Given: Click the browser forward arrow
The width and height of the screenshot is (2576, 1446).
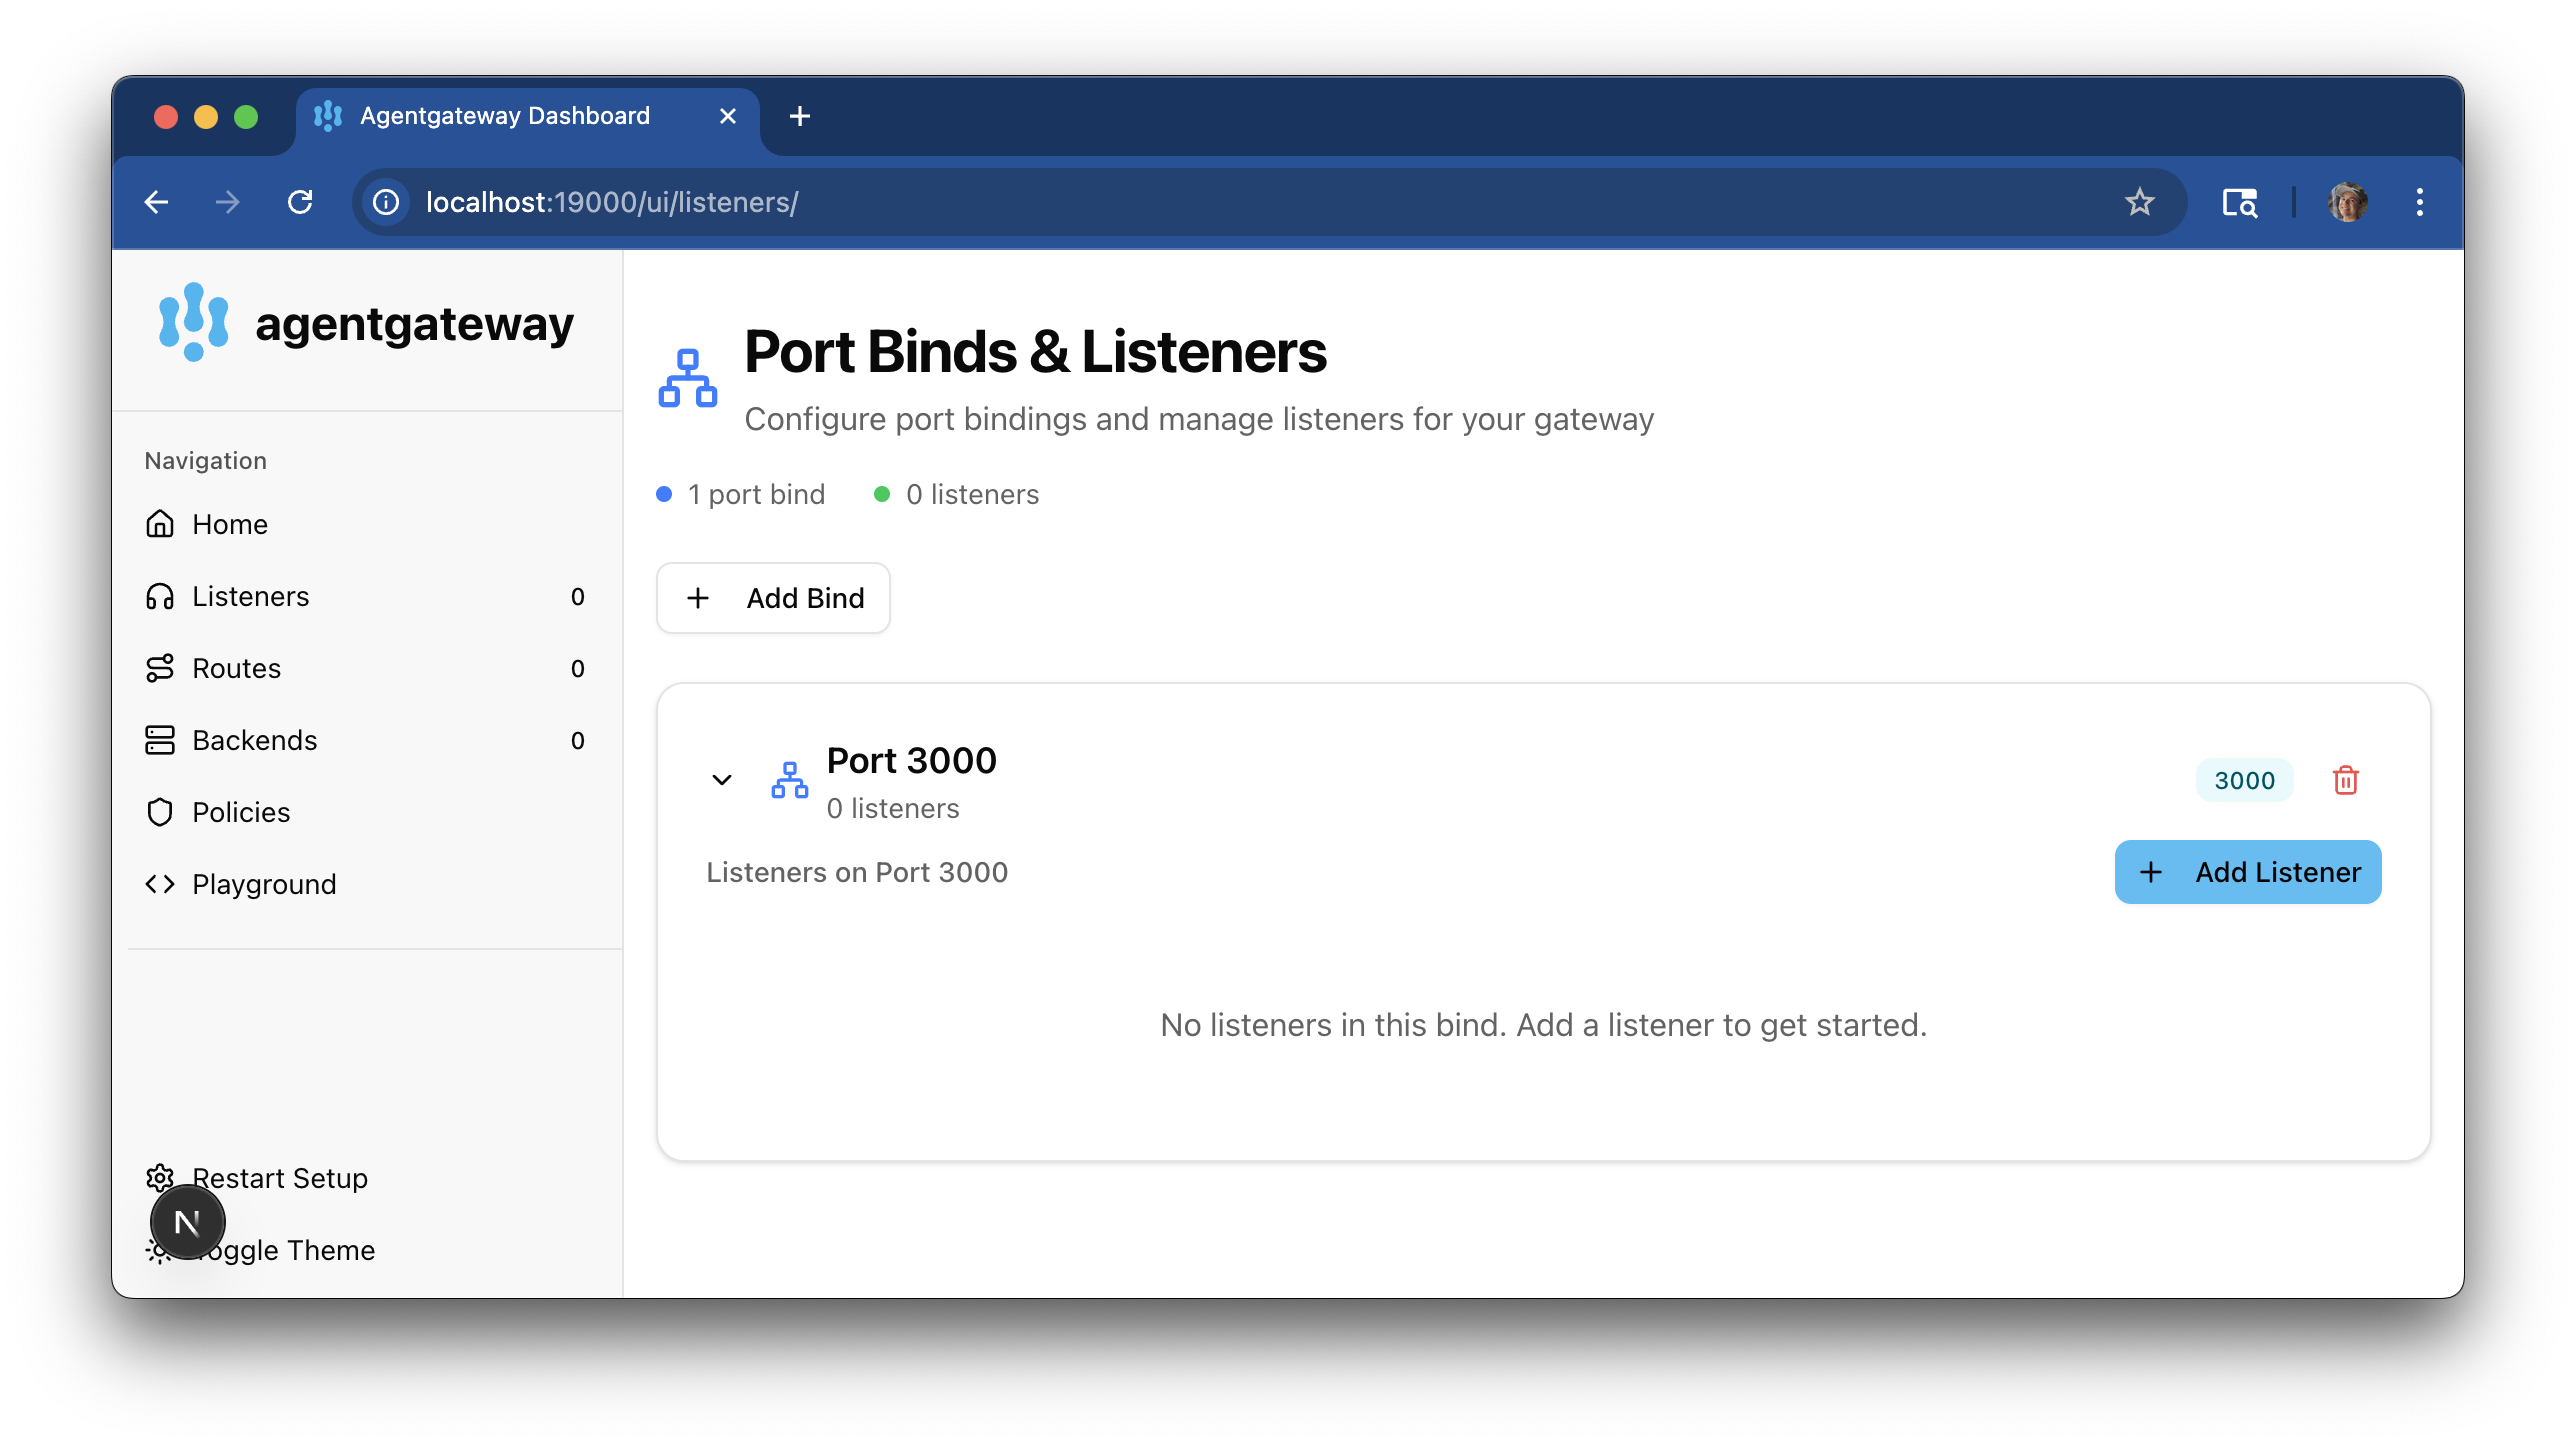Looking at the screenshot, I should point(228,203).
